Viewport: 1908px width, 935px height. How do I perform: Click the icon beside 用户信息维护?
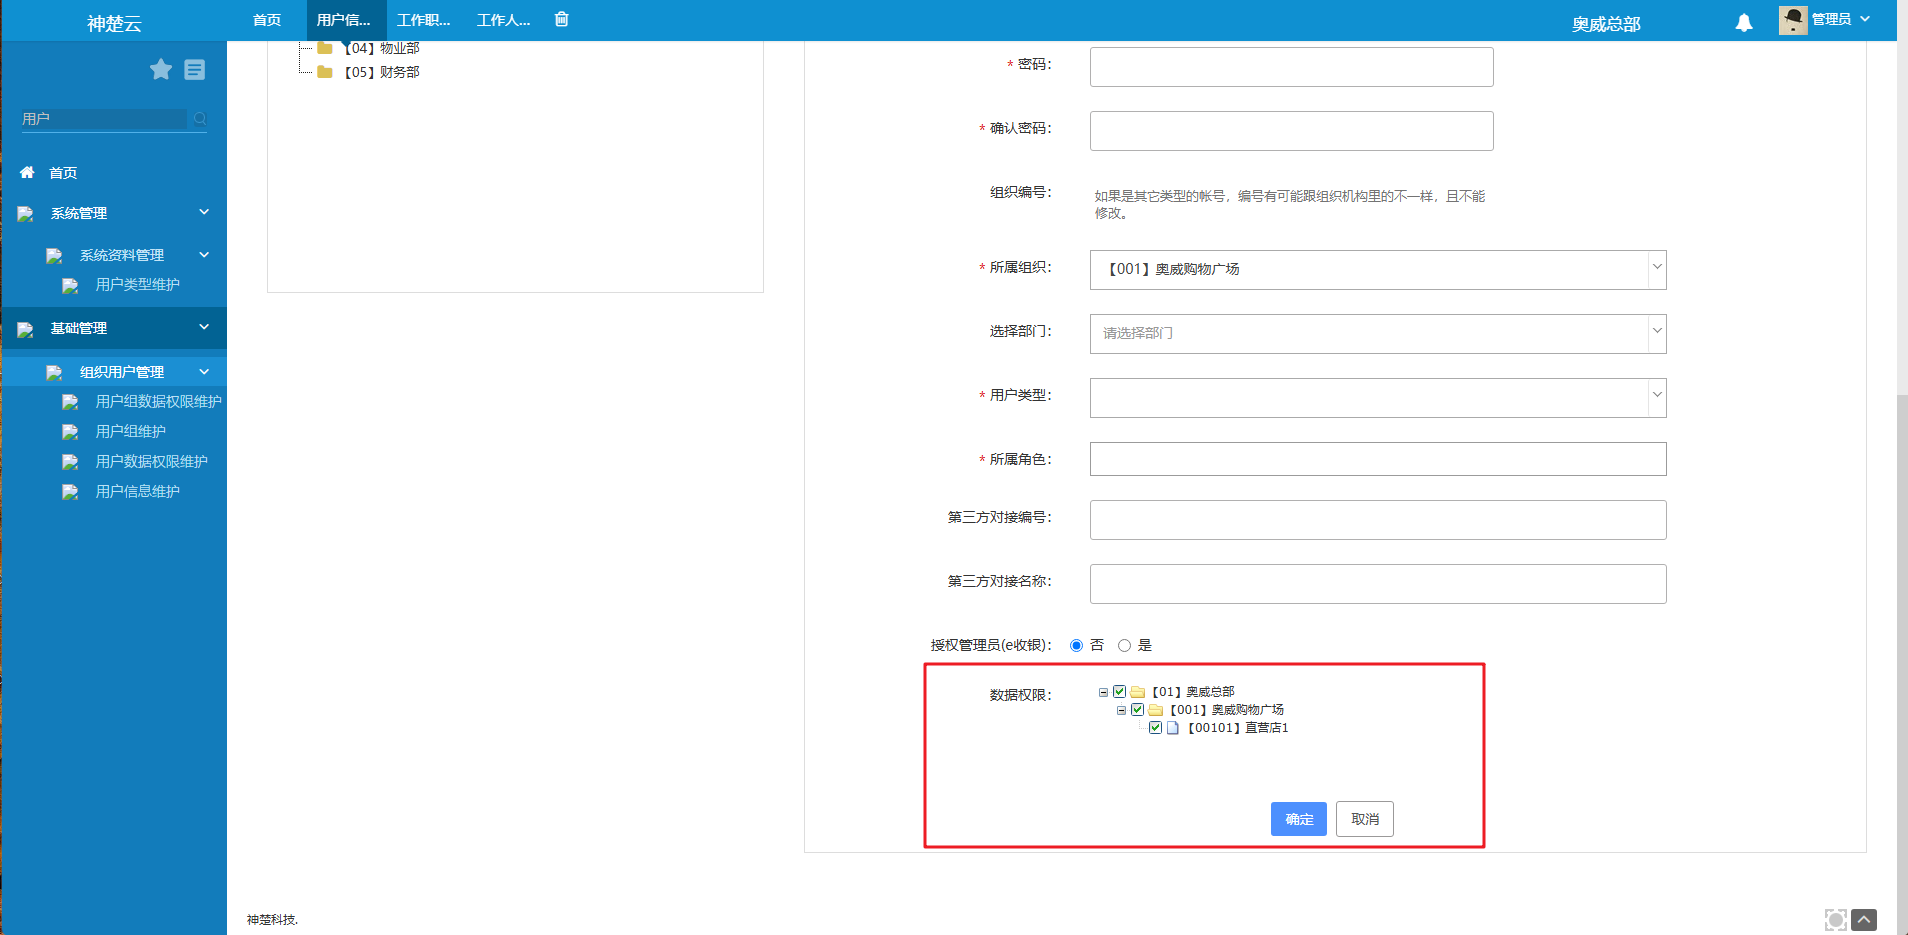click(x=70, y=492)
